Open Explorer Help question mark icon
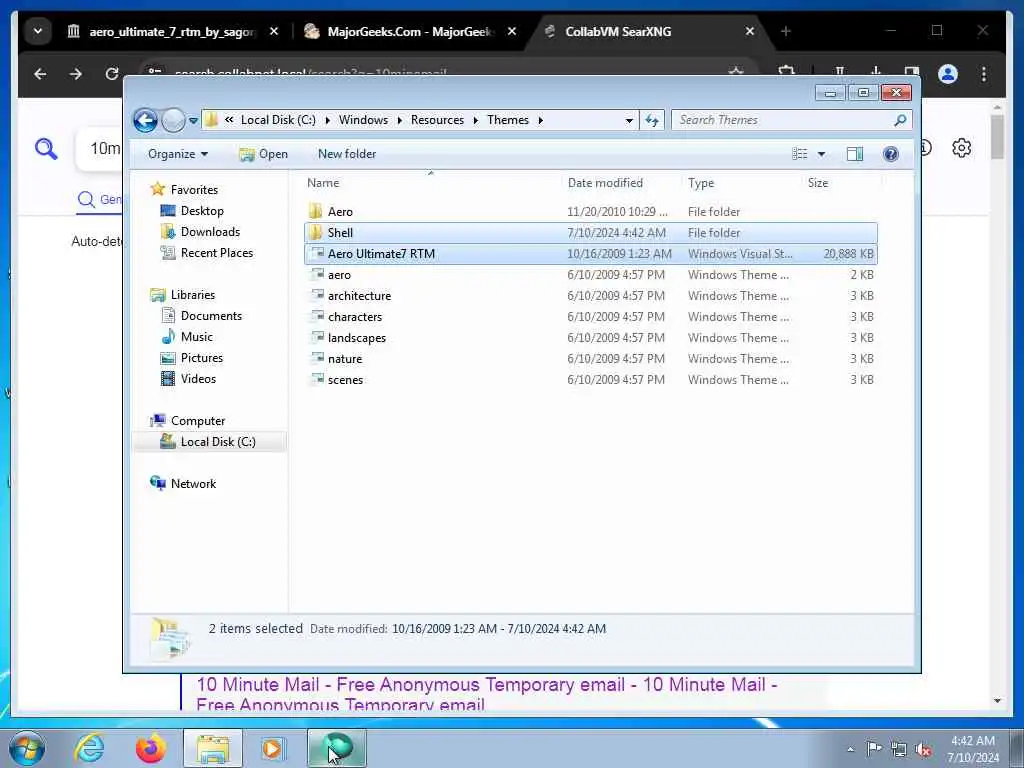The width and height of the screenshot is (1024, 768). coord(891,154)
